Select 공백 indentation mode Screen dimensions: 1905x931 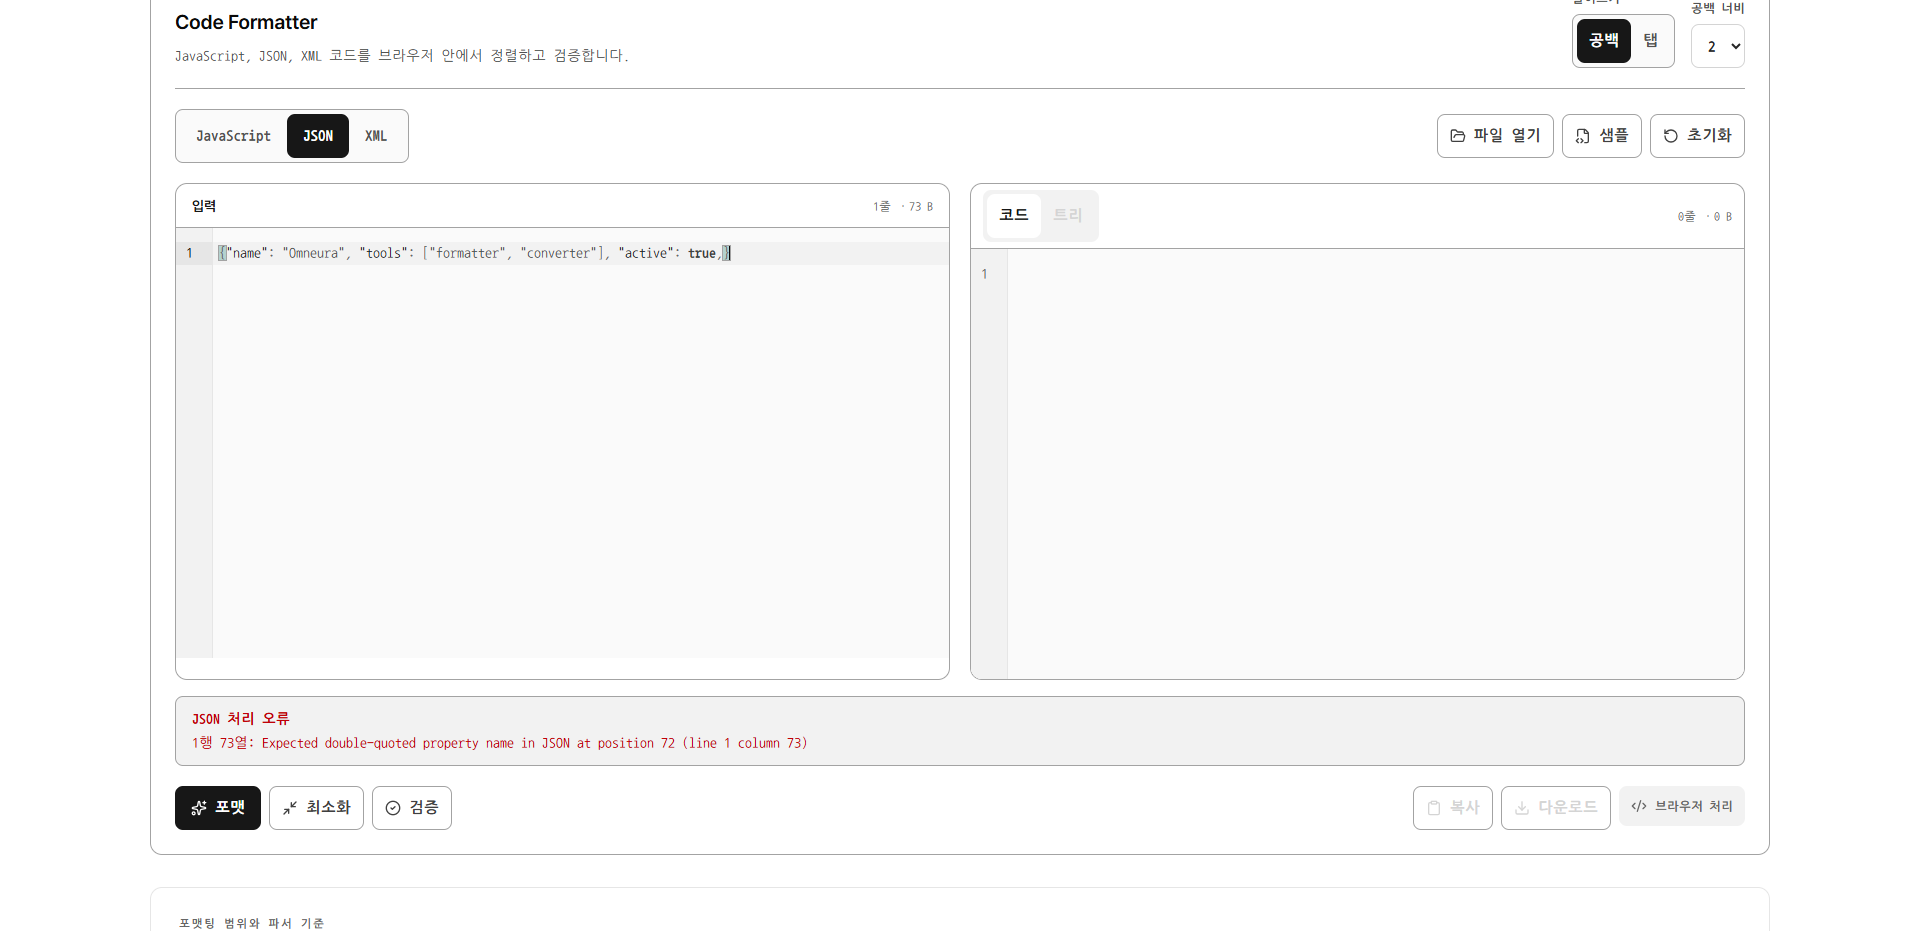coord(1604,41)
